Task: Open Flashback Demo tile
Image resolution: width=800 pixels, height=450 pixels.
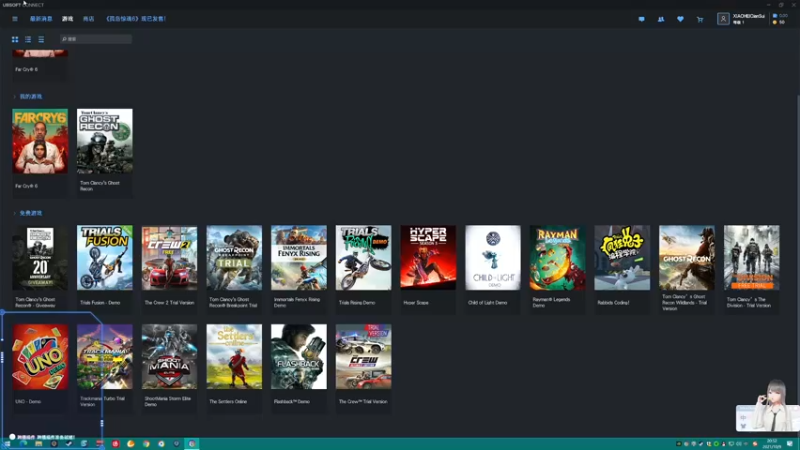Action: pyautogui.click(x=299, y=367)
